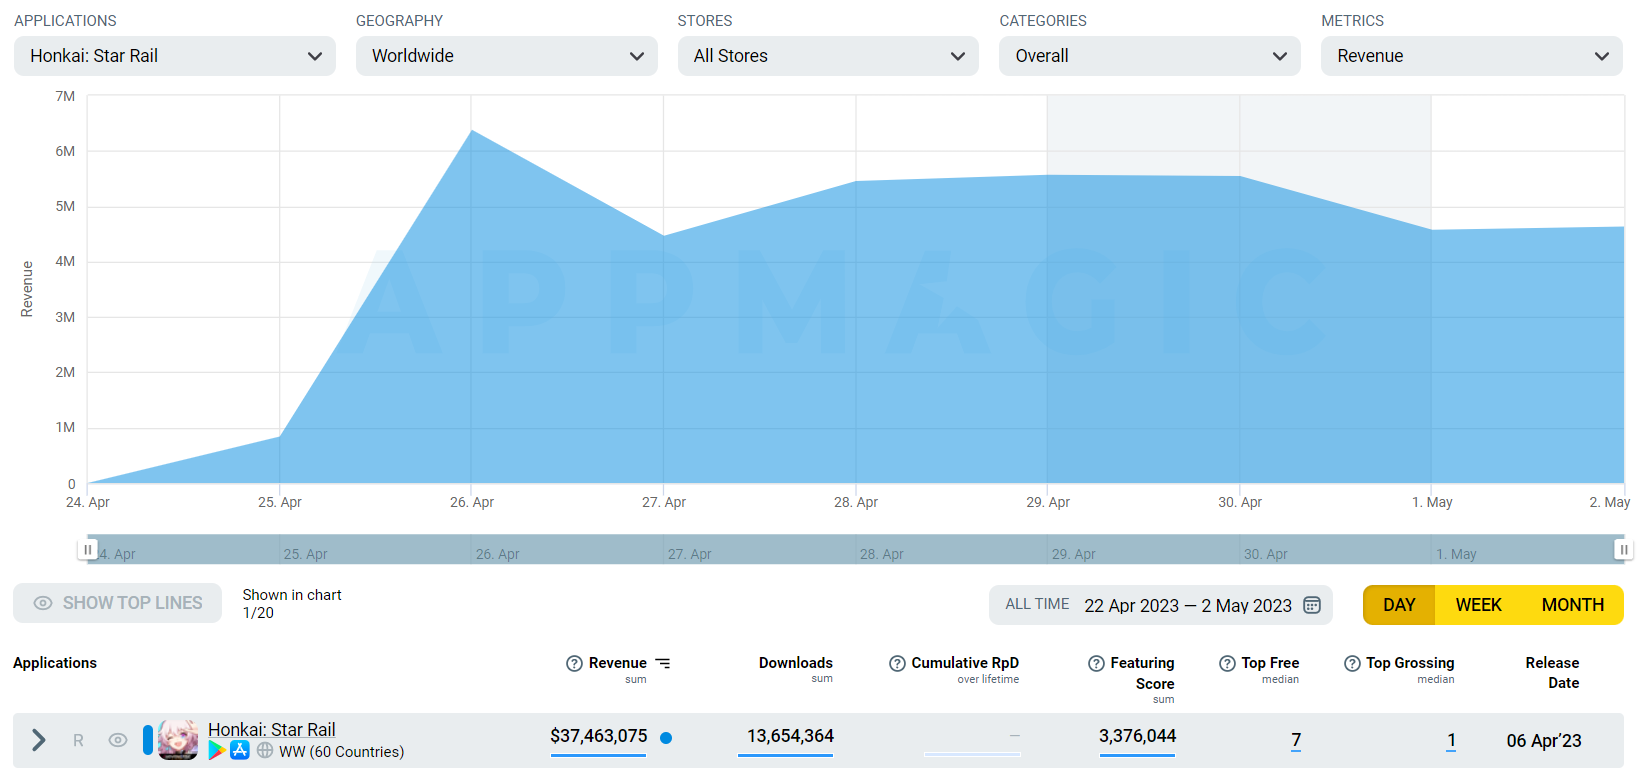Click the Top Grossing help icon
The width and height of the screenshot is (1637, 783).
pos(1352,664)
